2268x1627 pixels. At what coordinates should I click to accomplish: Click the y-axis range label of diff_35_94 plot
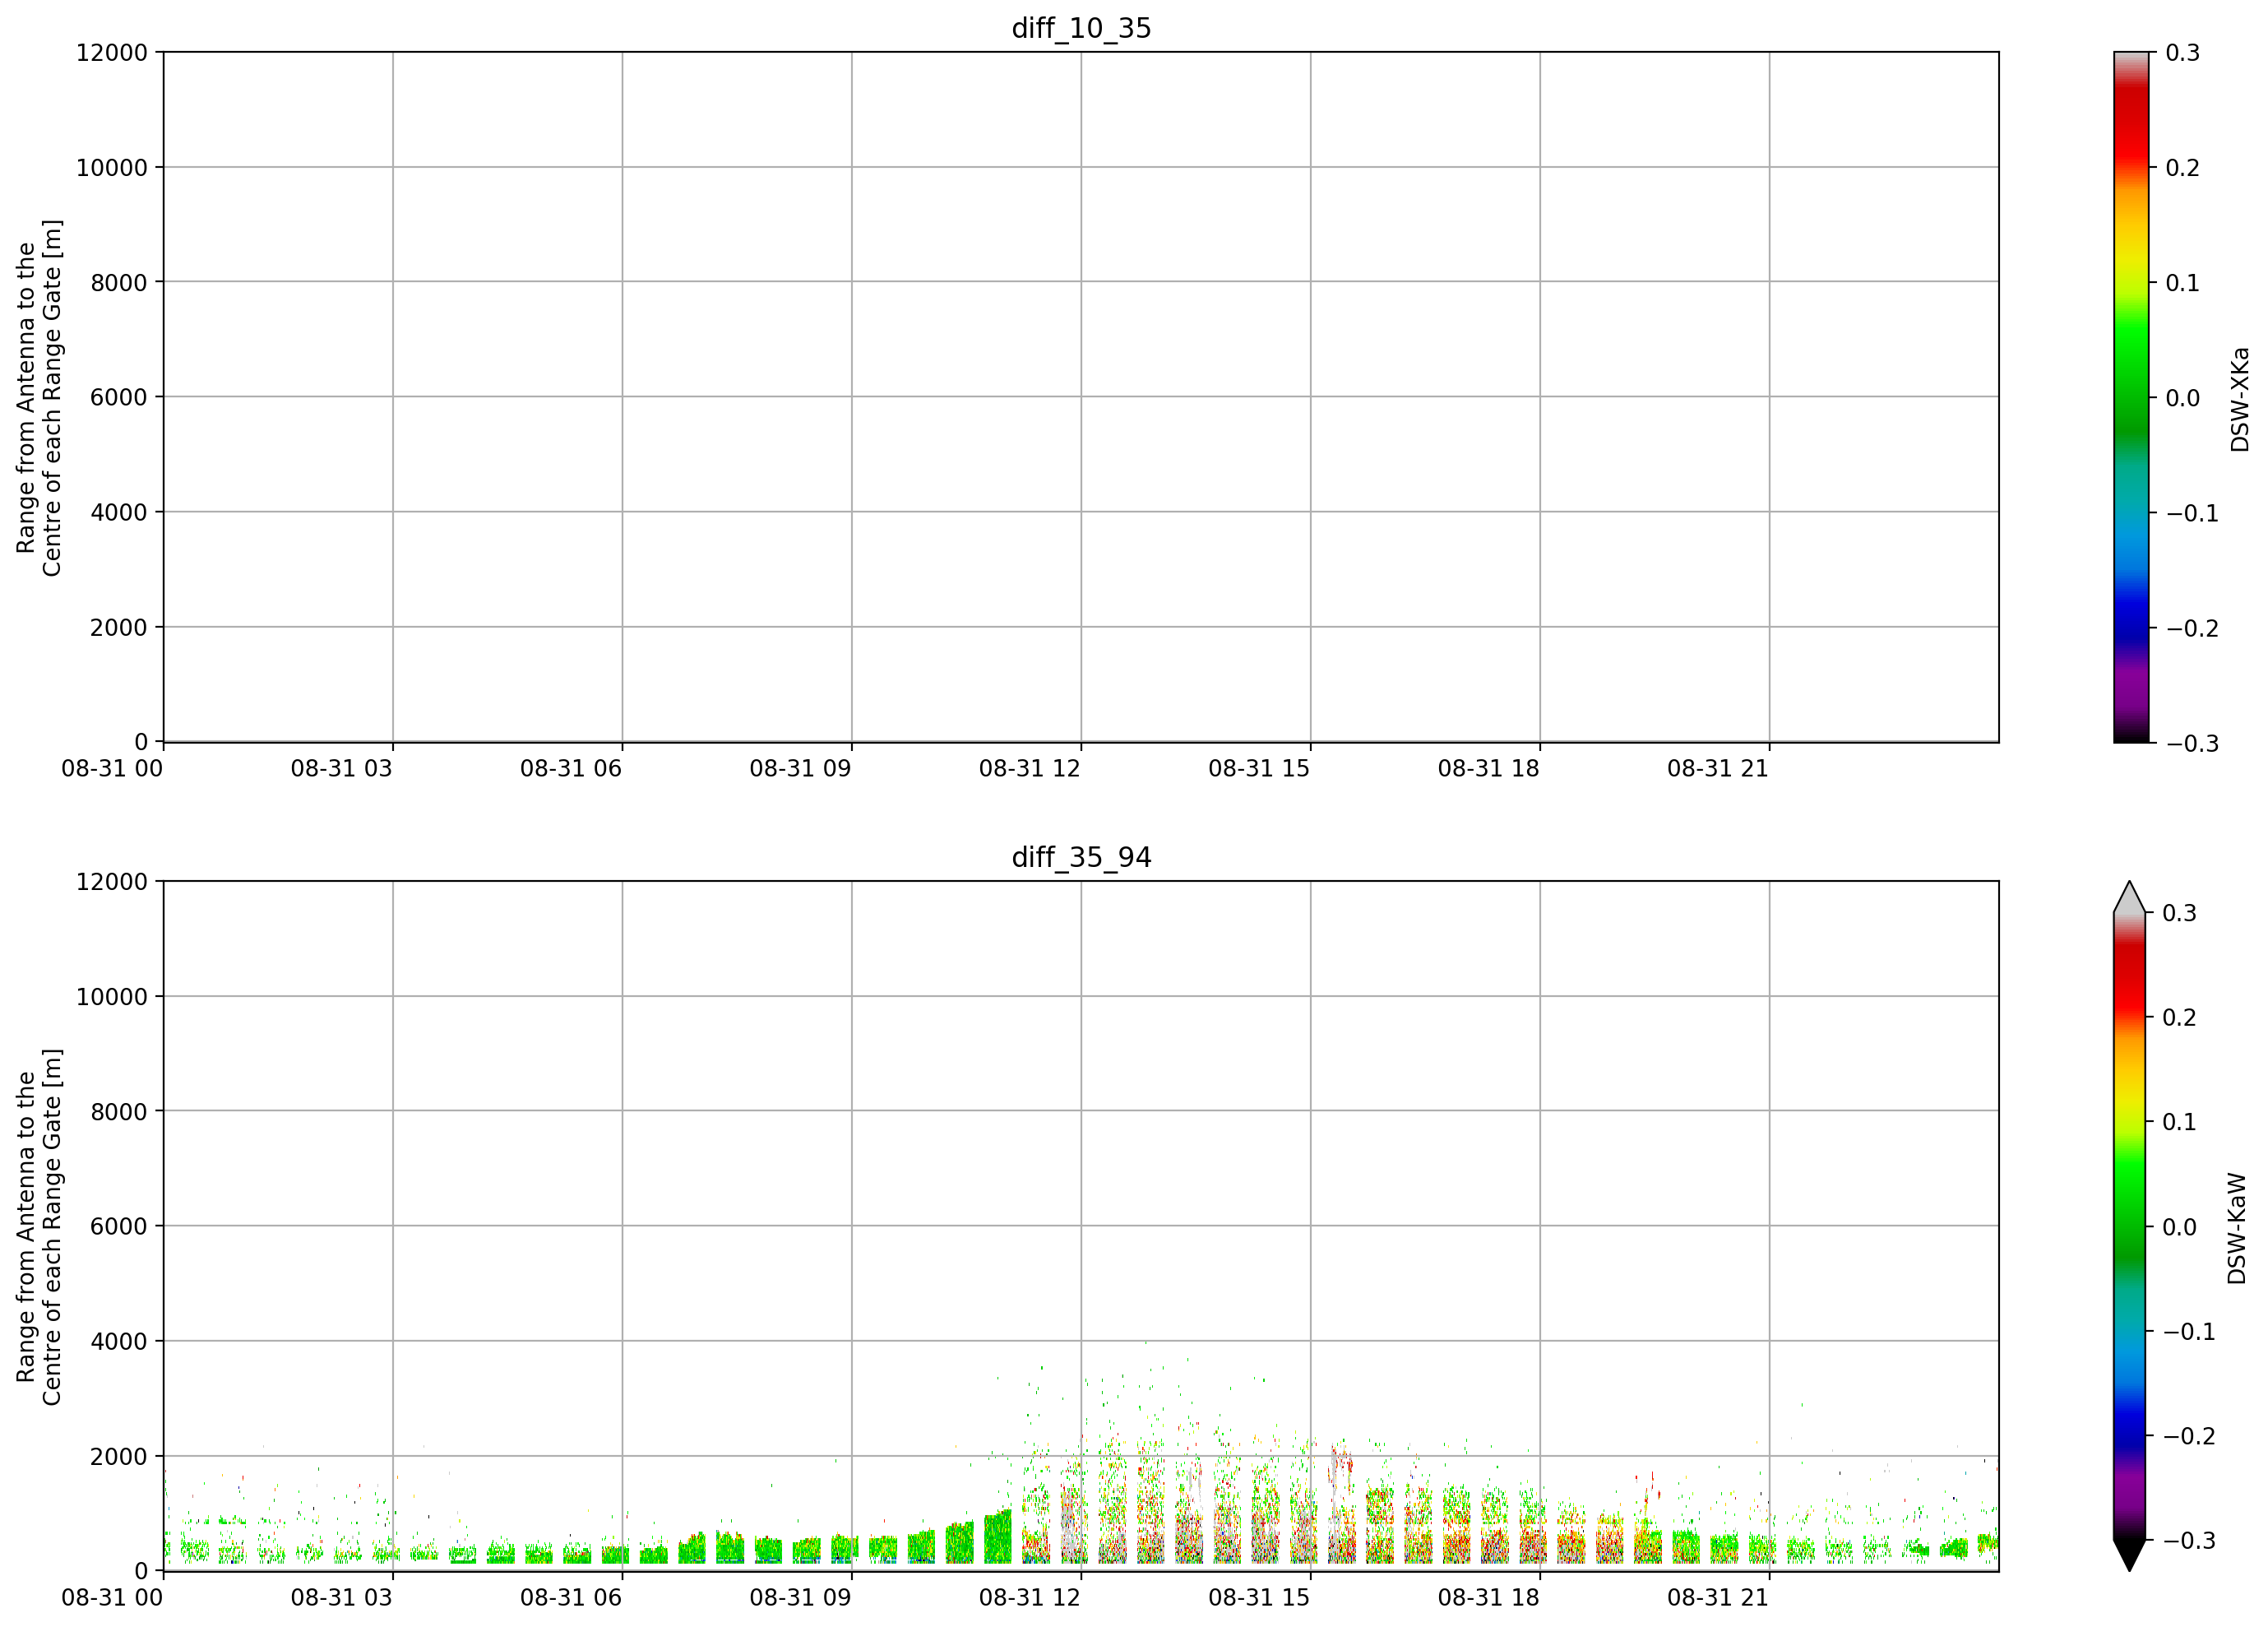click(x=39, y=1227)
